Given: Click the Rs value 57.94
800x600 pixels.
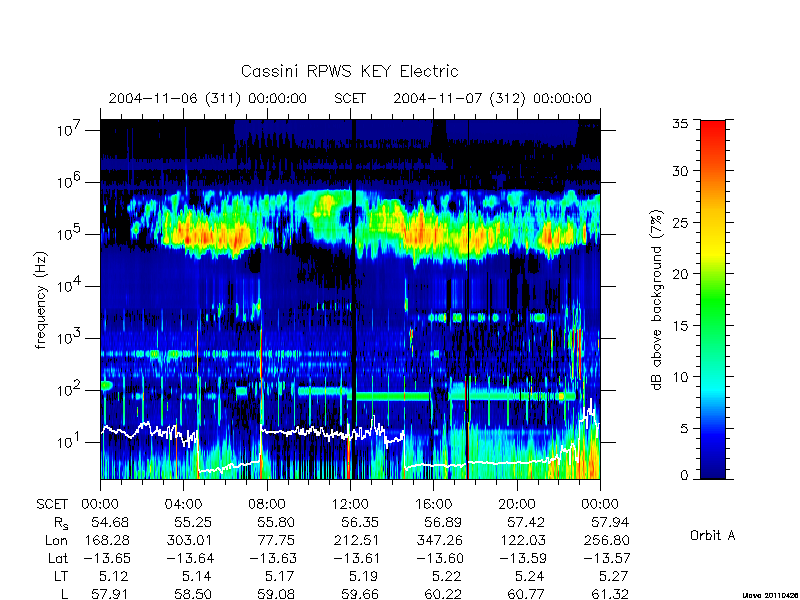Looking at the screenshot, I should tap(610, 522).
